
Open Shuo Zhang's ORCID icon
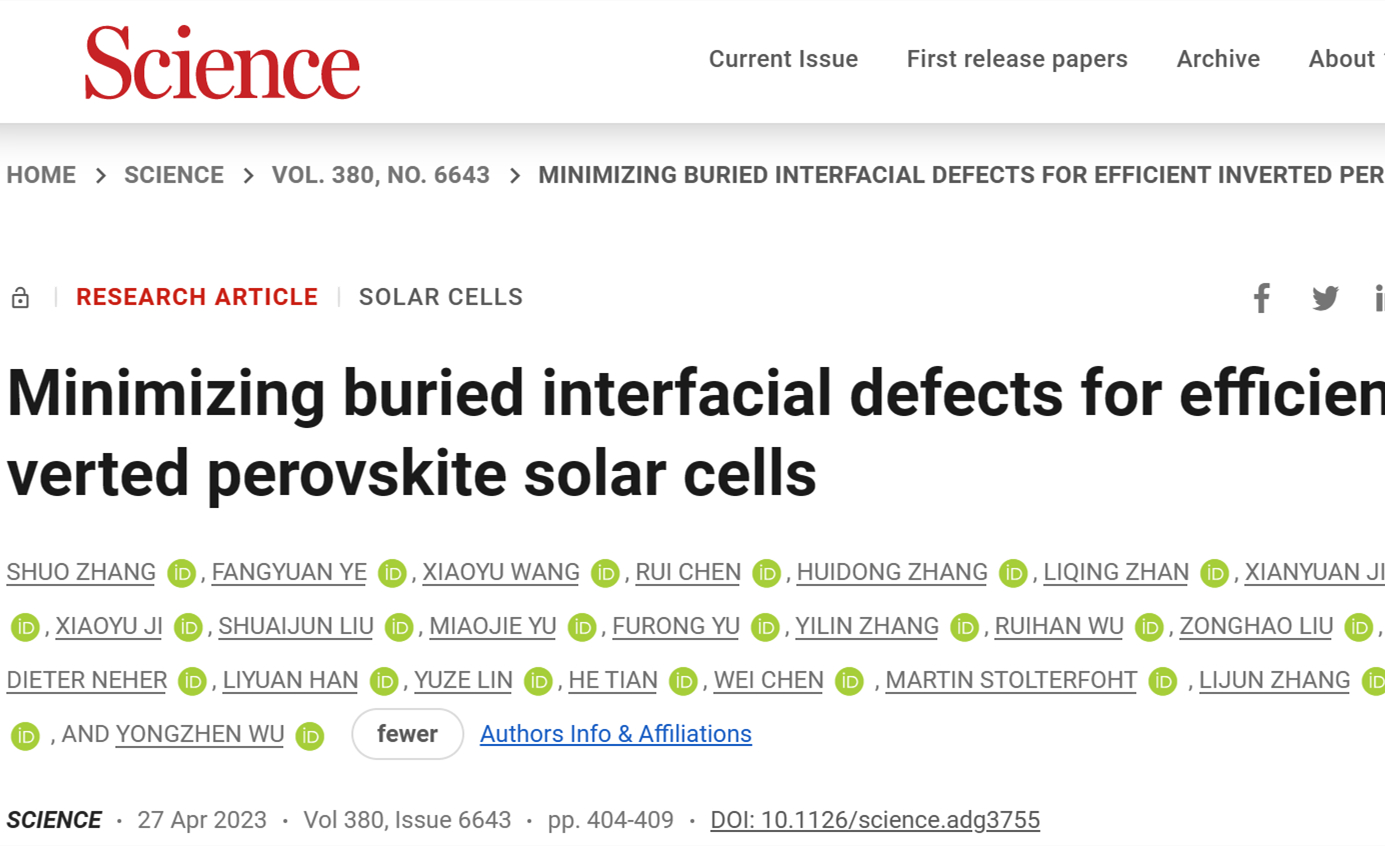click(x=181, y=573)
